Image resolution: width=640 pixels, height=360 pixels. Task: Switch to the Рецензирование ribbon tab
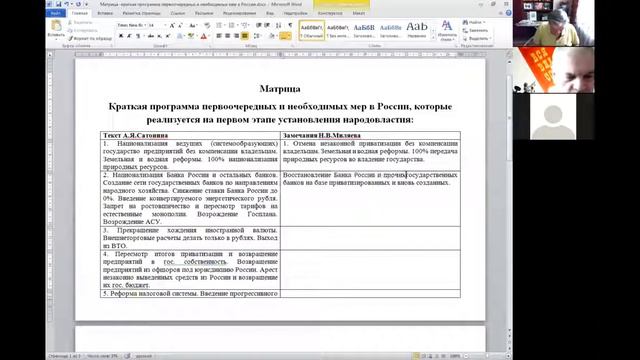click(239, 13)
